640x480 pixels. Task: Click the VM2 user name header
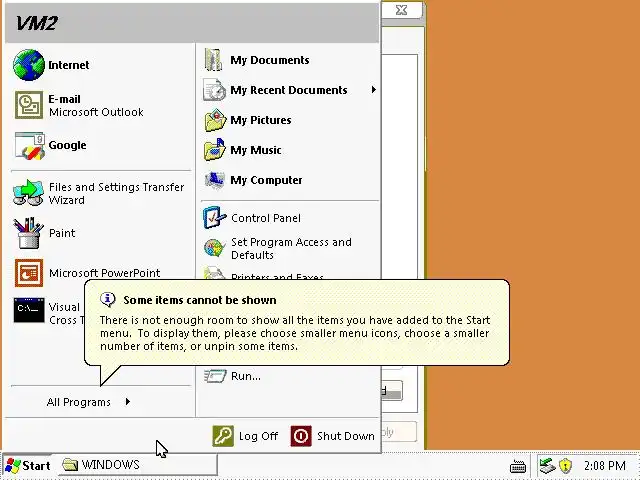(x=36, y=23)
